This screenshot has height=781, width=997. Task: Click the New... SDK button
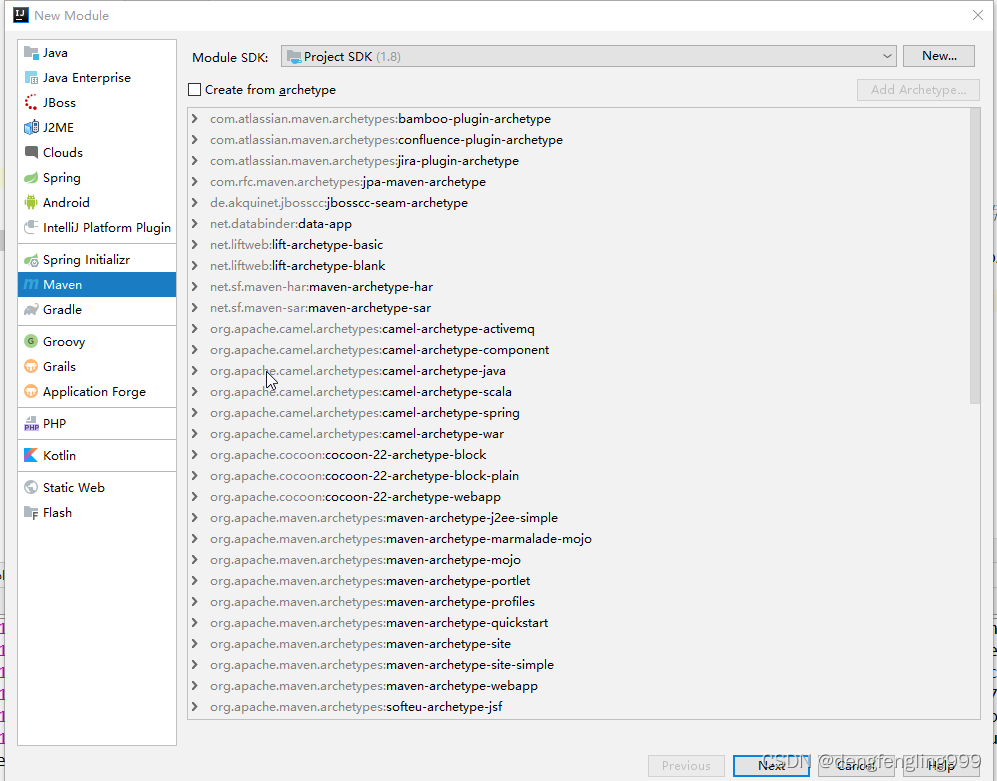pyautogui.click(x=939, y=56)
